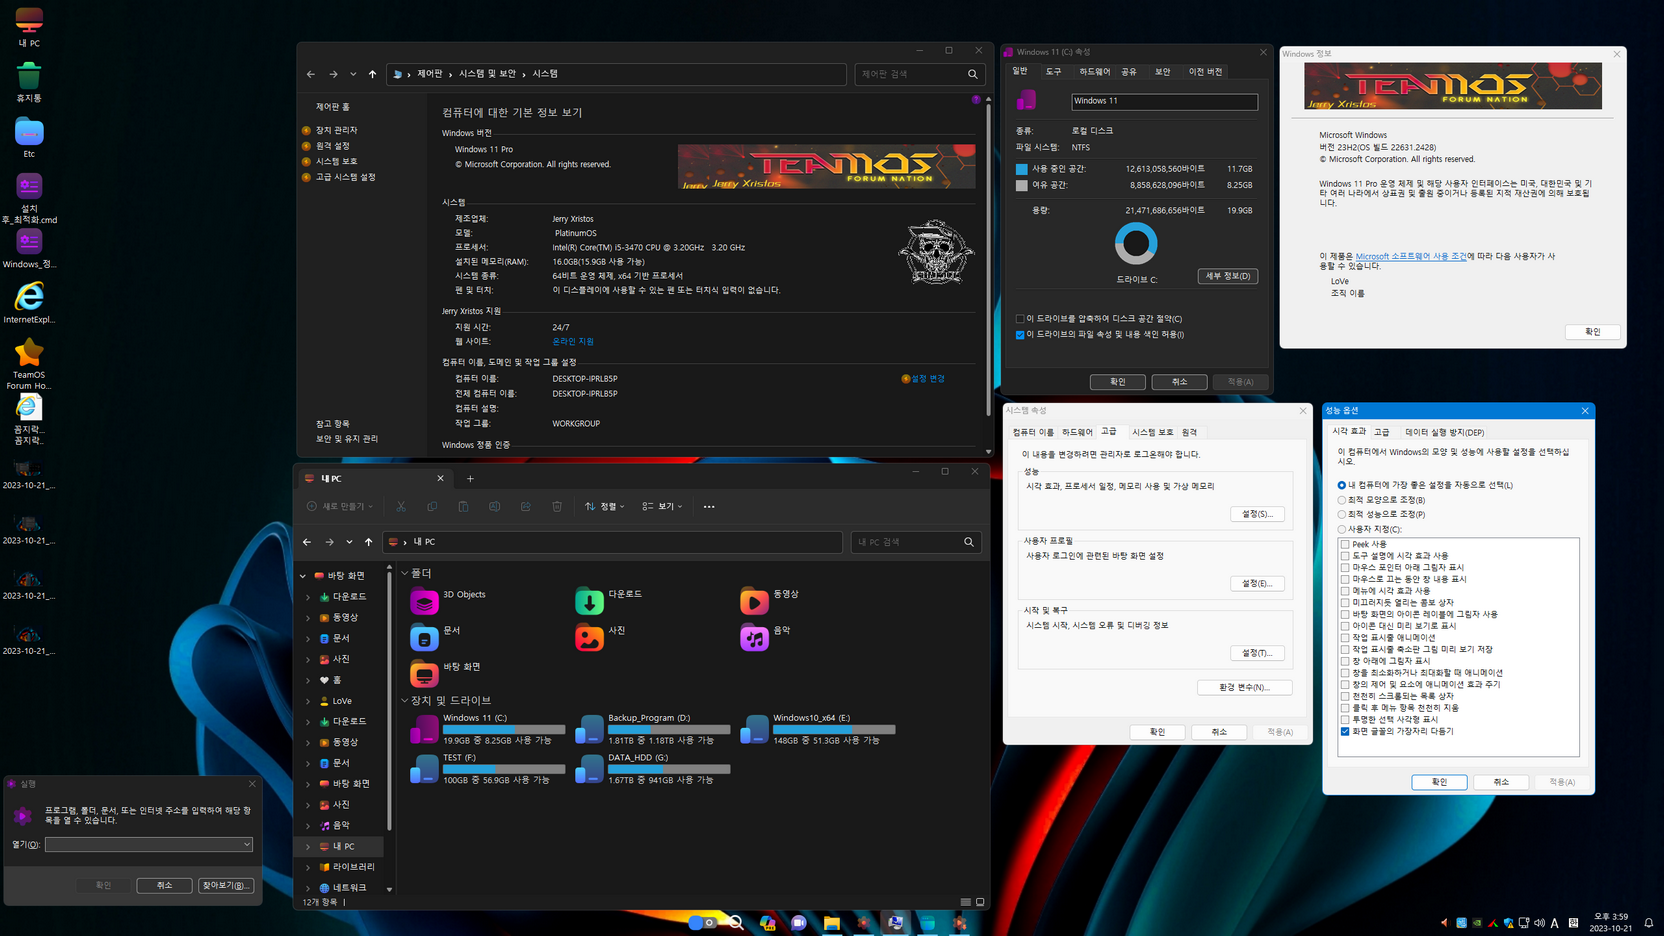The image size is (1664, 936).
Task: Open Microsoft 소프트웨어 사용 조건 link
Action: pos(1411,256)
